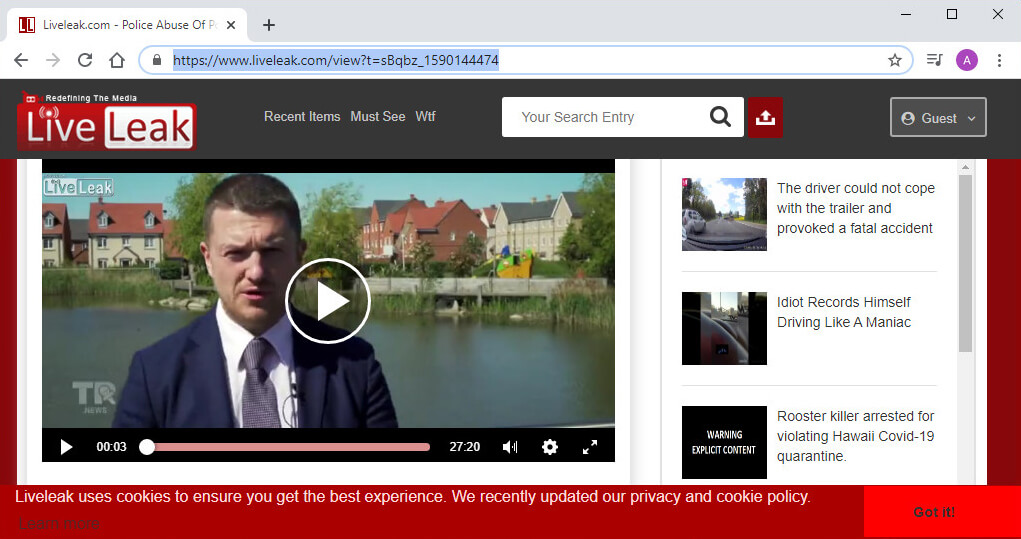Viewport: 1021px width, 539px height.
Task: Expand the Guest account dropdown
Action: (x=938, y=117)
